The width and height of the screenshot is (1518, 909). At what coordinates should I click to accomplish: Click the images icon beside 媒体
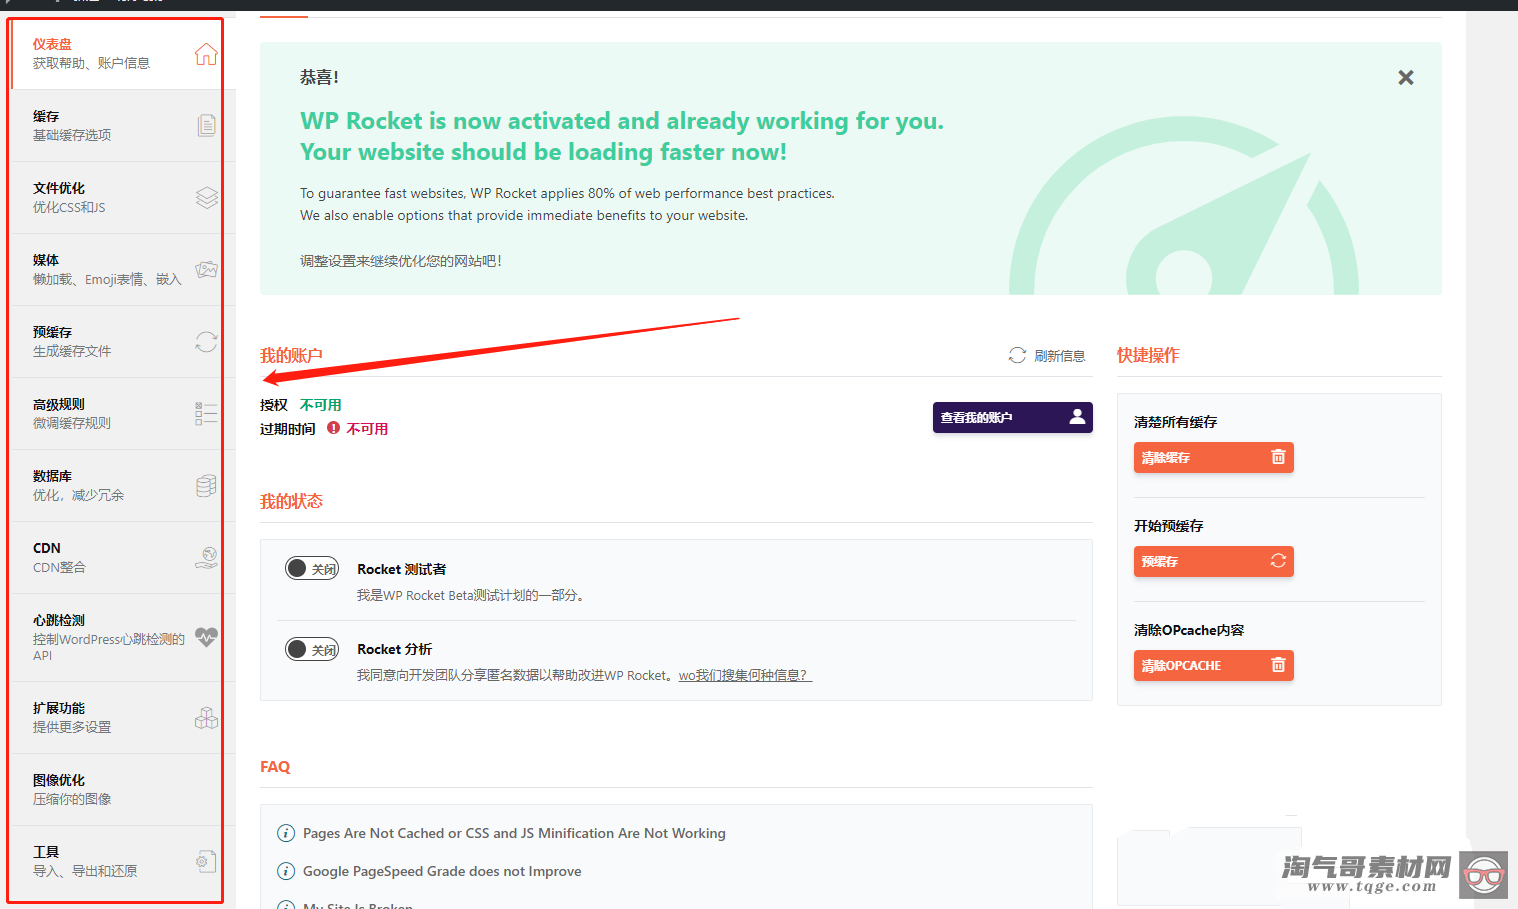(206, 269)
